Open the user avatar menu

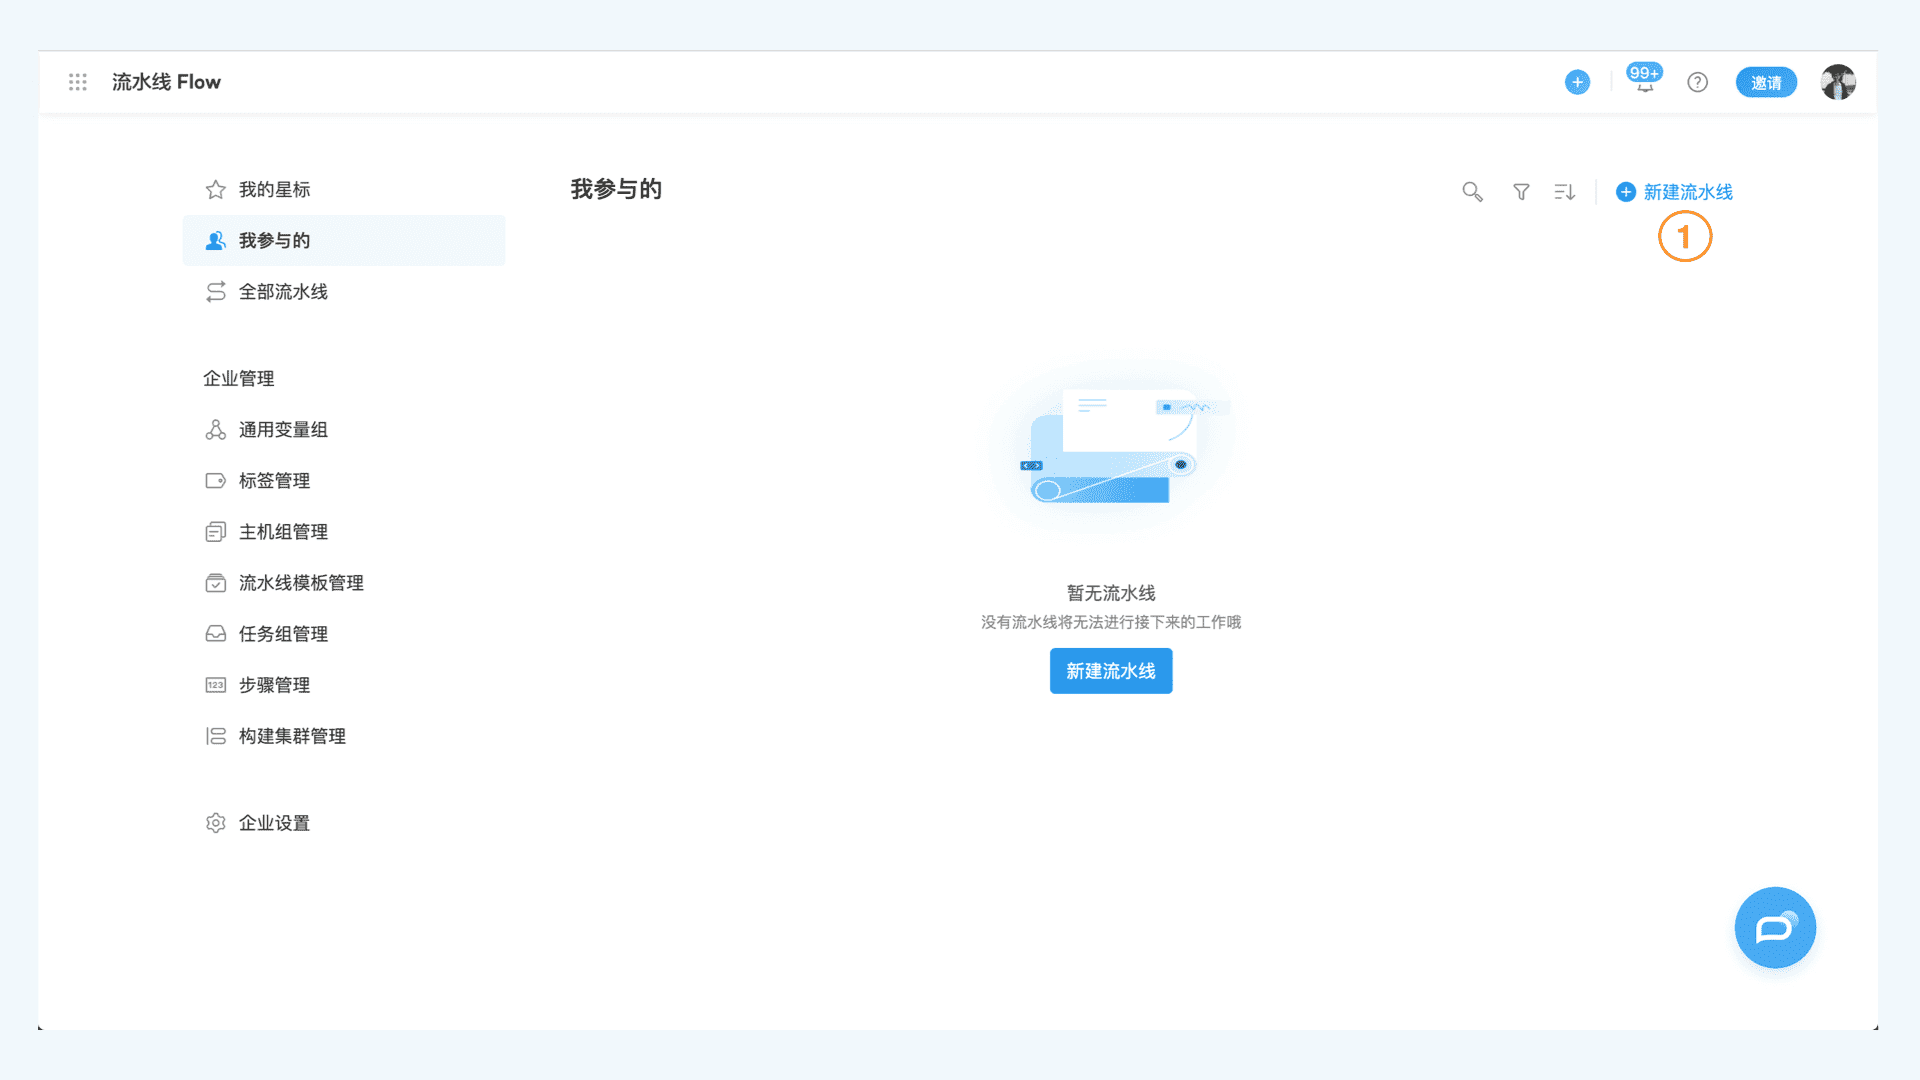pyautogui.click(x=1838, y=82)
